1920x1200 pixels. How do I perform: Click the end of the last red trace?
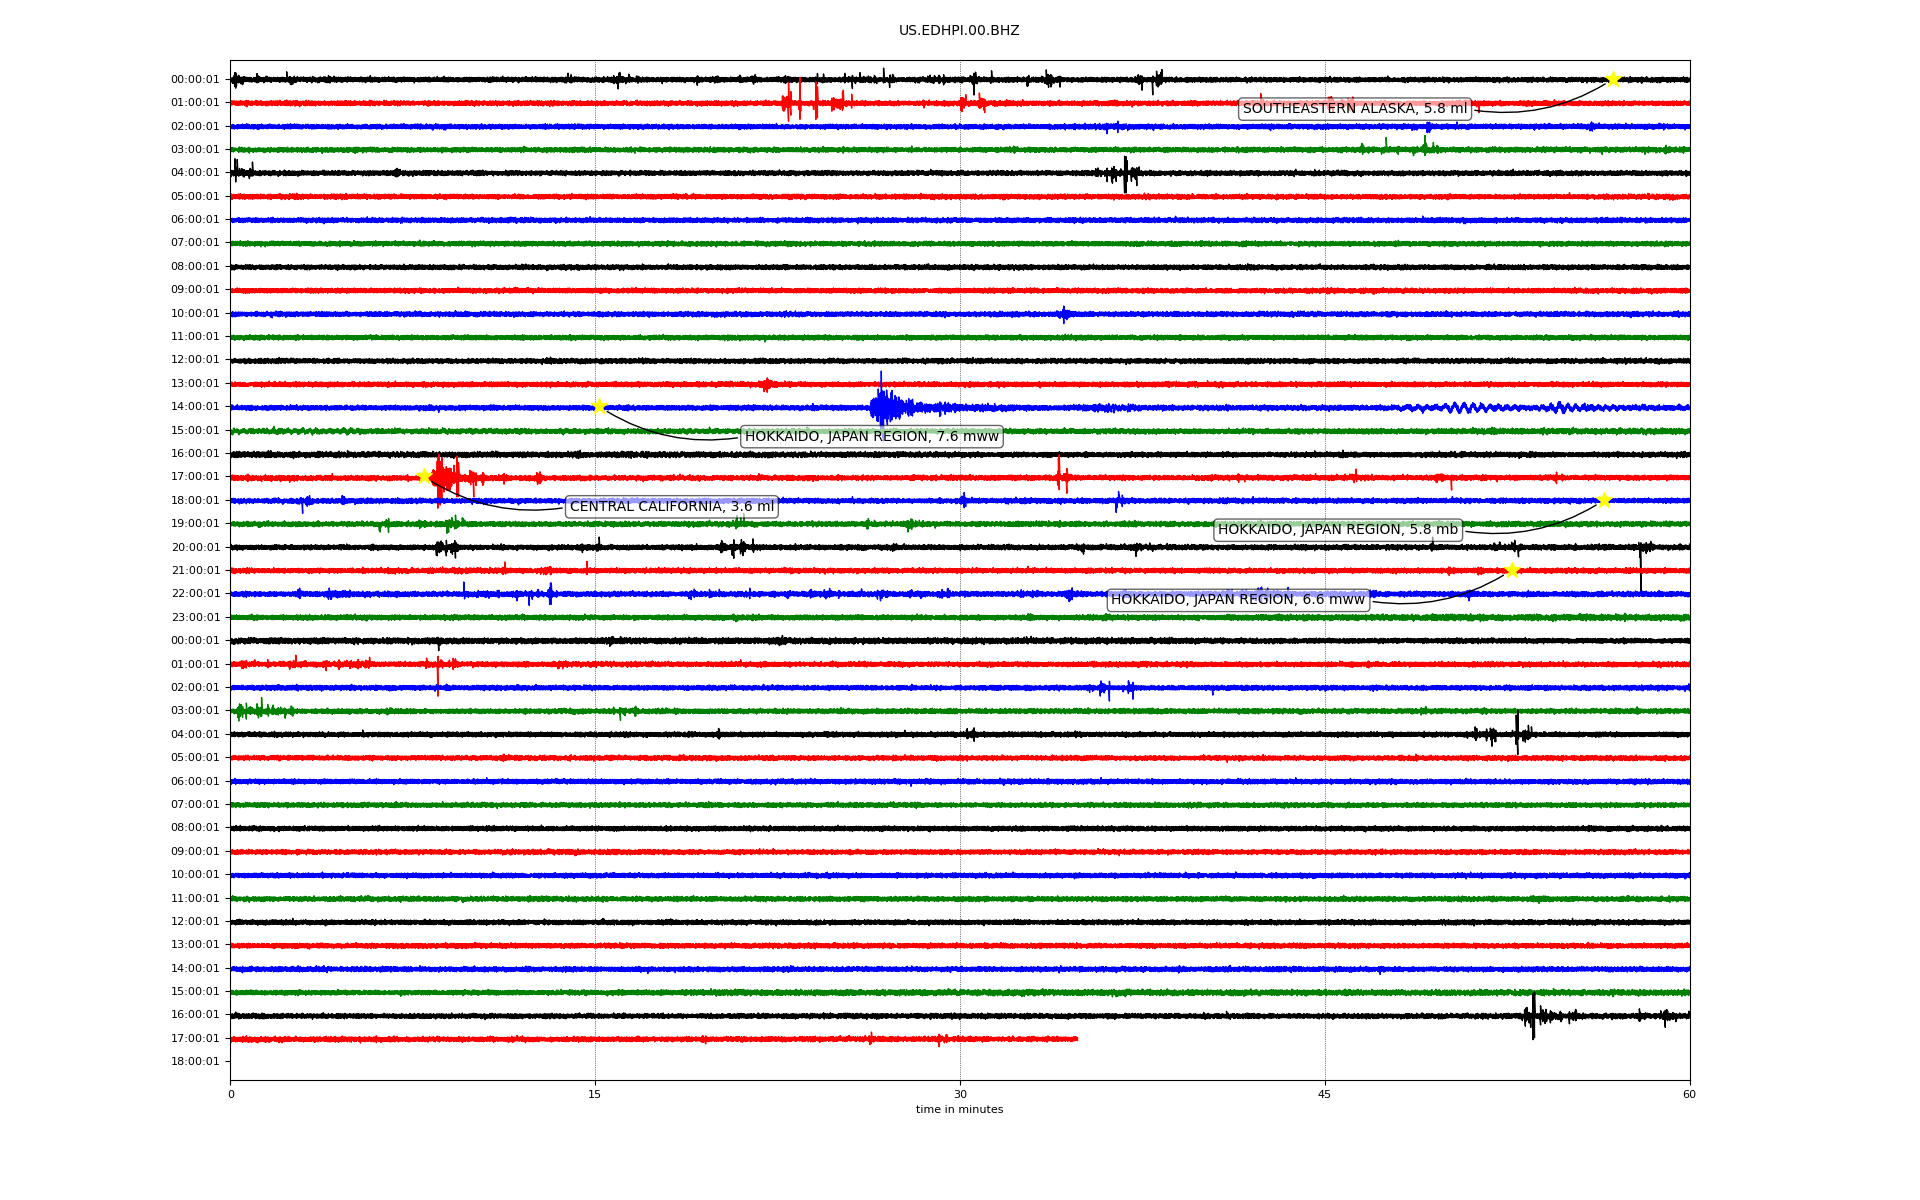pos(1075,1039)
